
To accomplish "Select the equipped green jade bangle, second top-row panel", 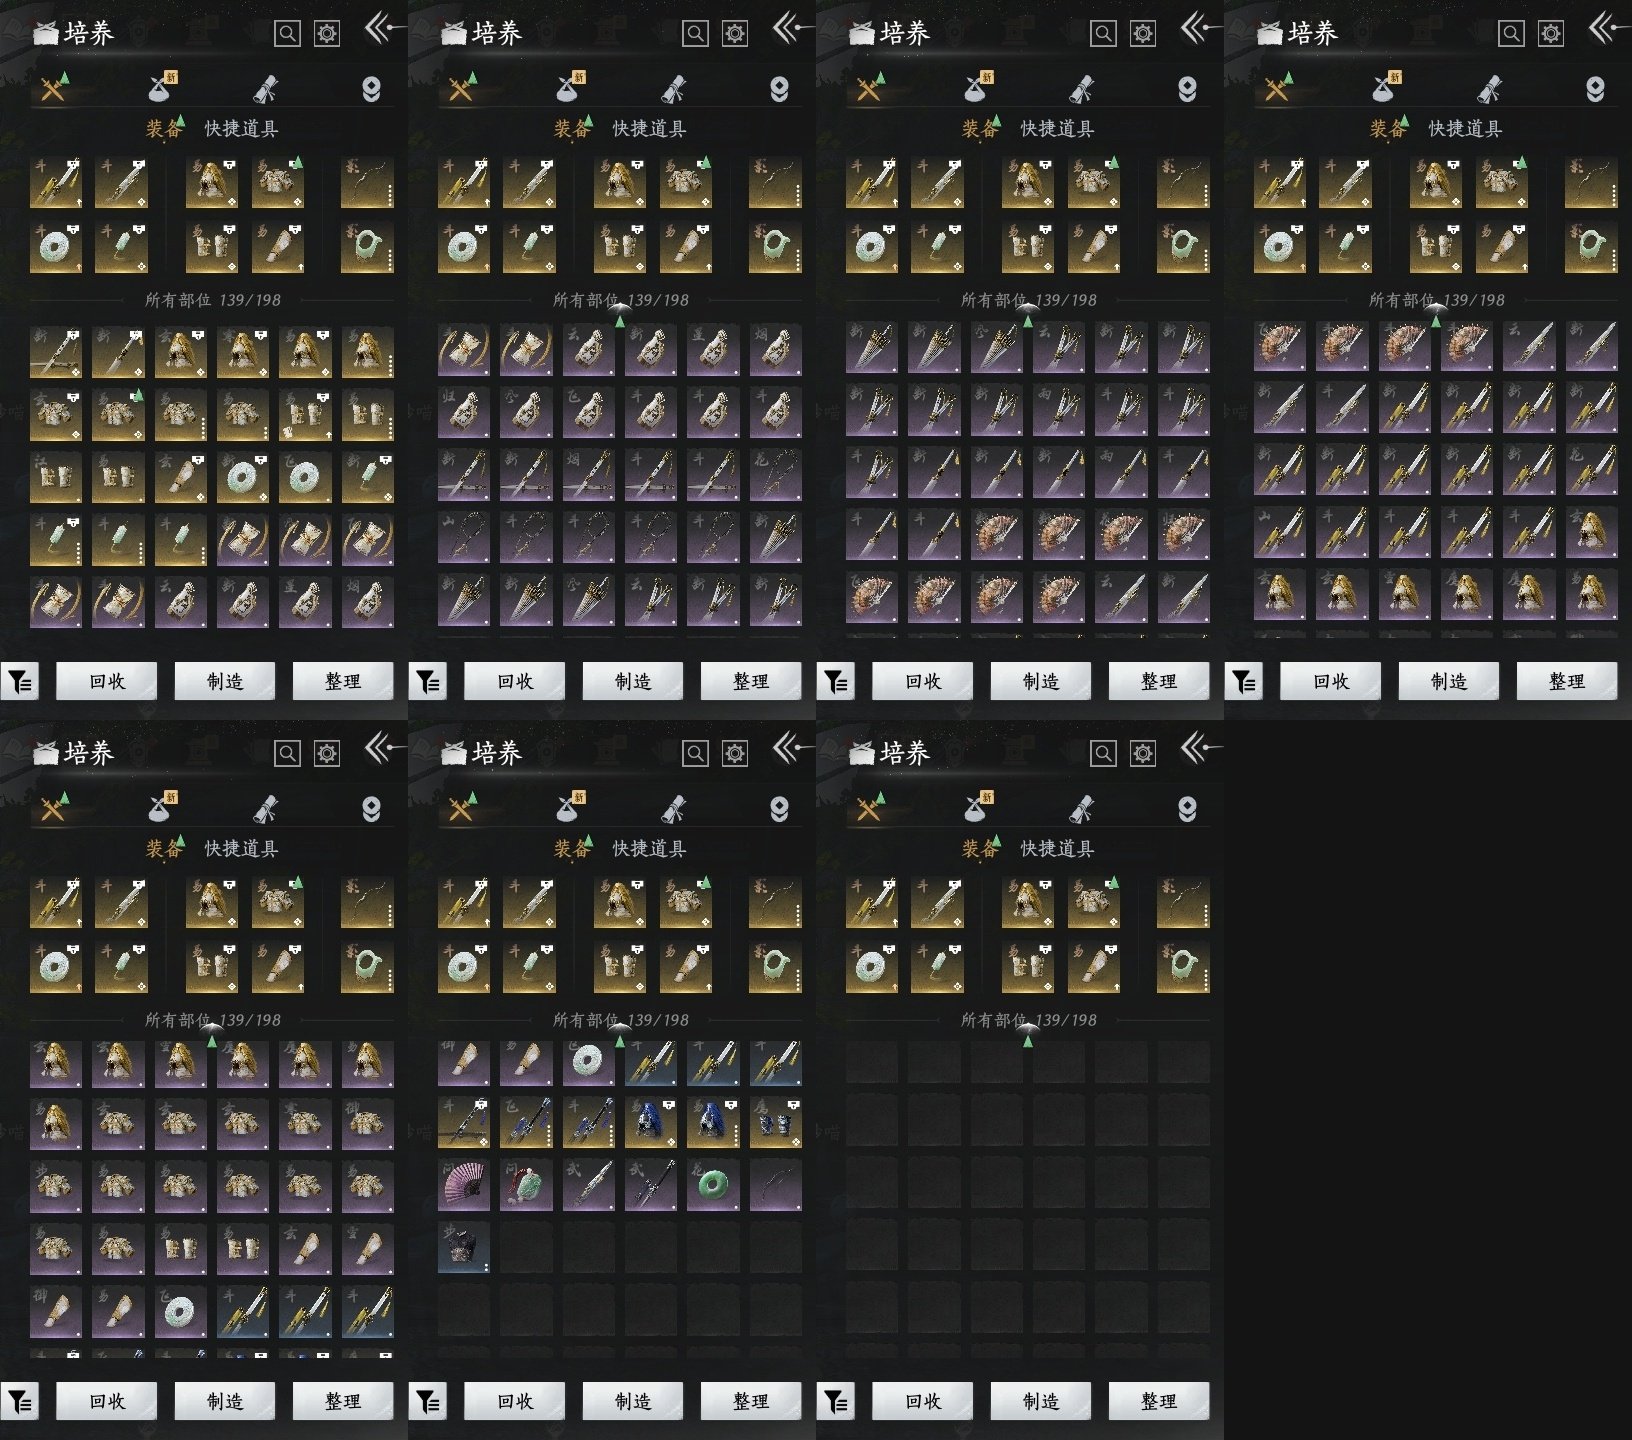I will 775,247.
